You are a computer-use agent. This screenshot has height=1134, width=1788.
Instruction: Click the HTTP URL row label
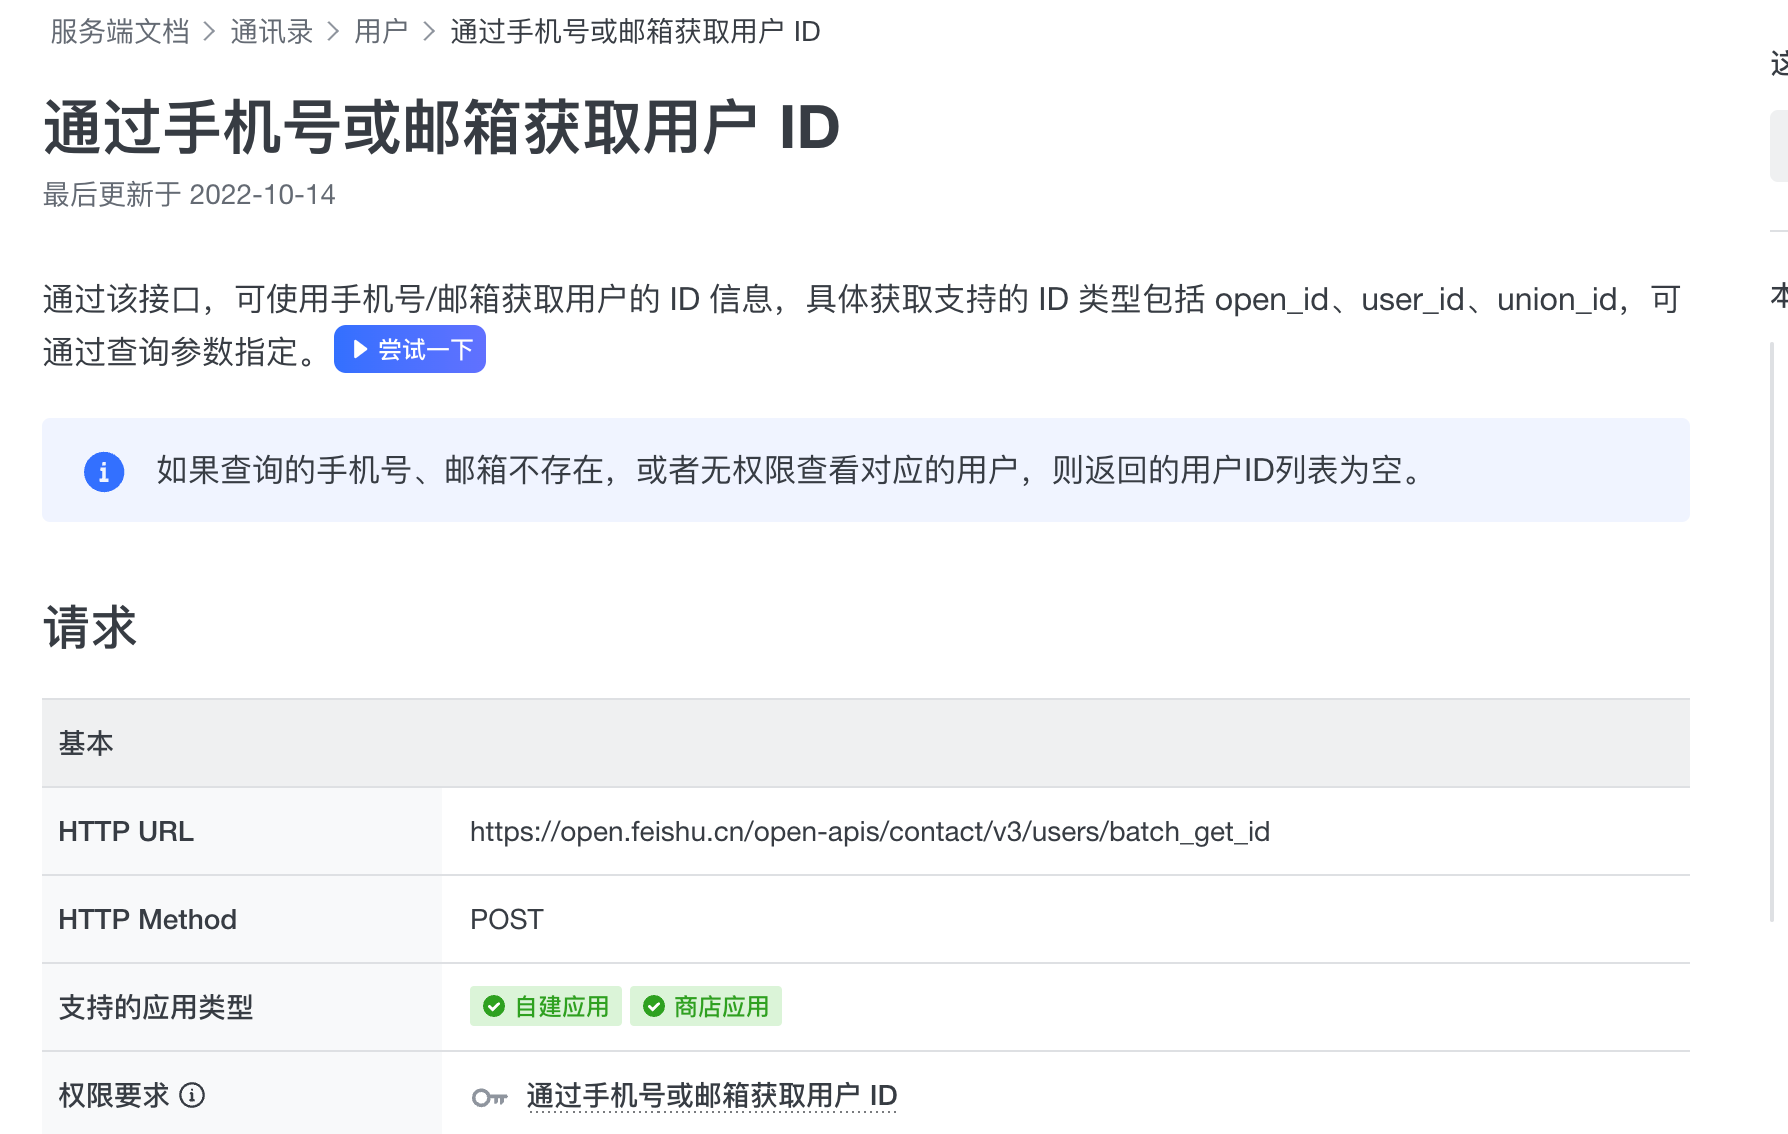pos(126,831)
